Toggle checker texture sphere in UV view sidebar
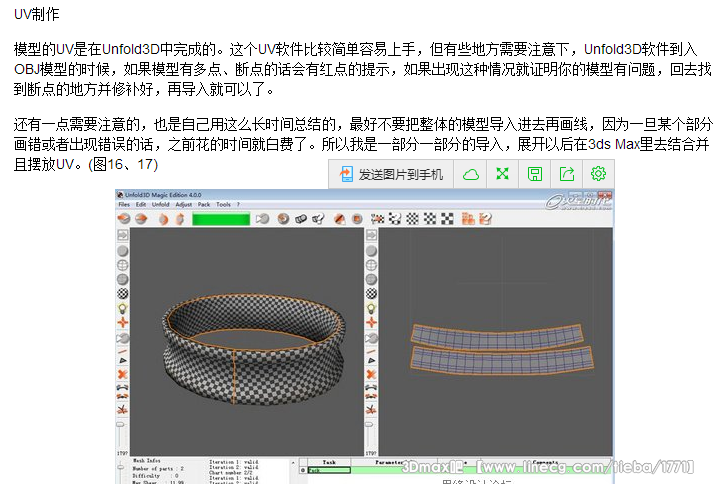The image size is (723, 484). coord(371,294)
